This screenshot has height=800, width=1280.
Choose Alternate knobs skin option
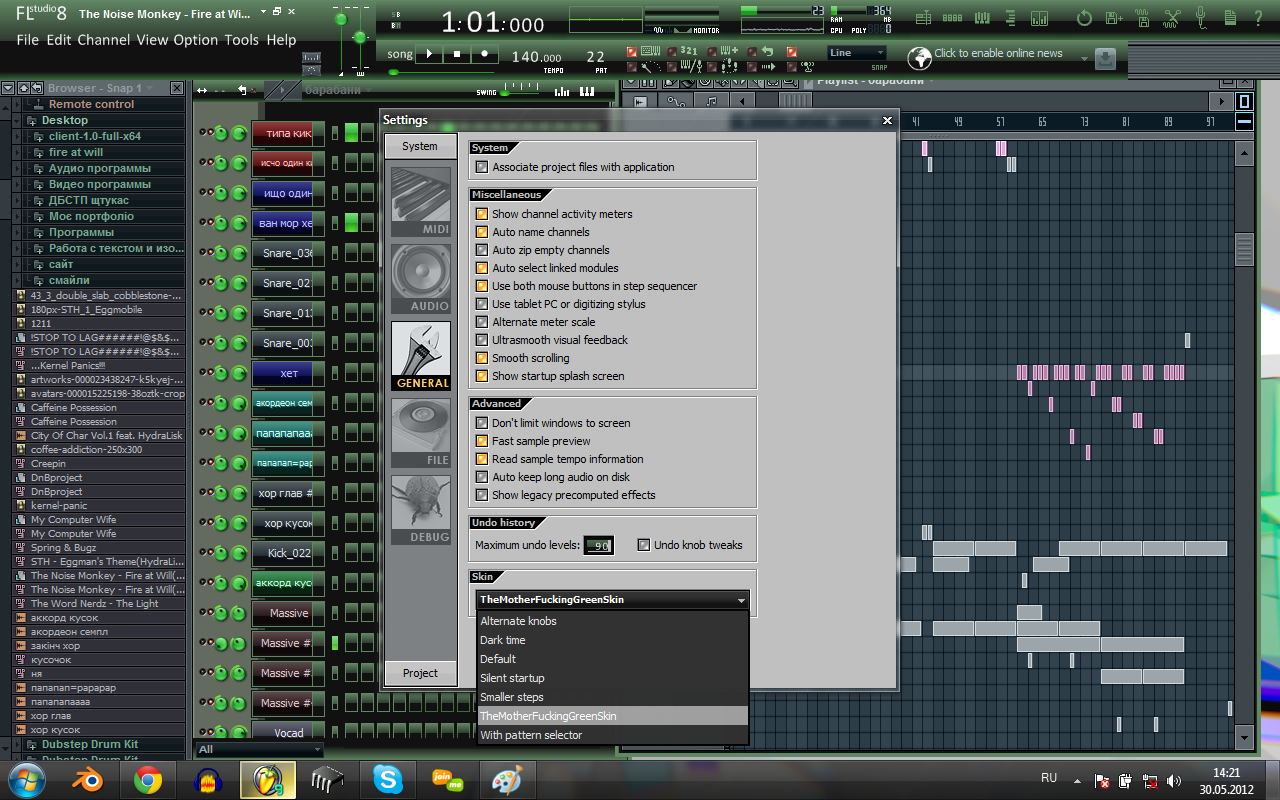point(613,621)
